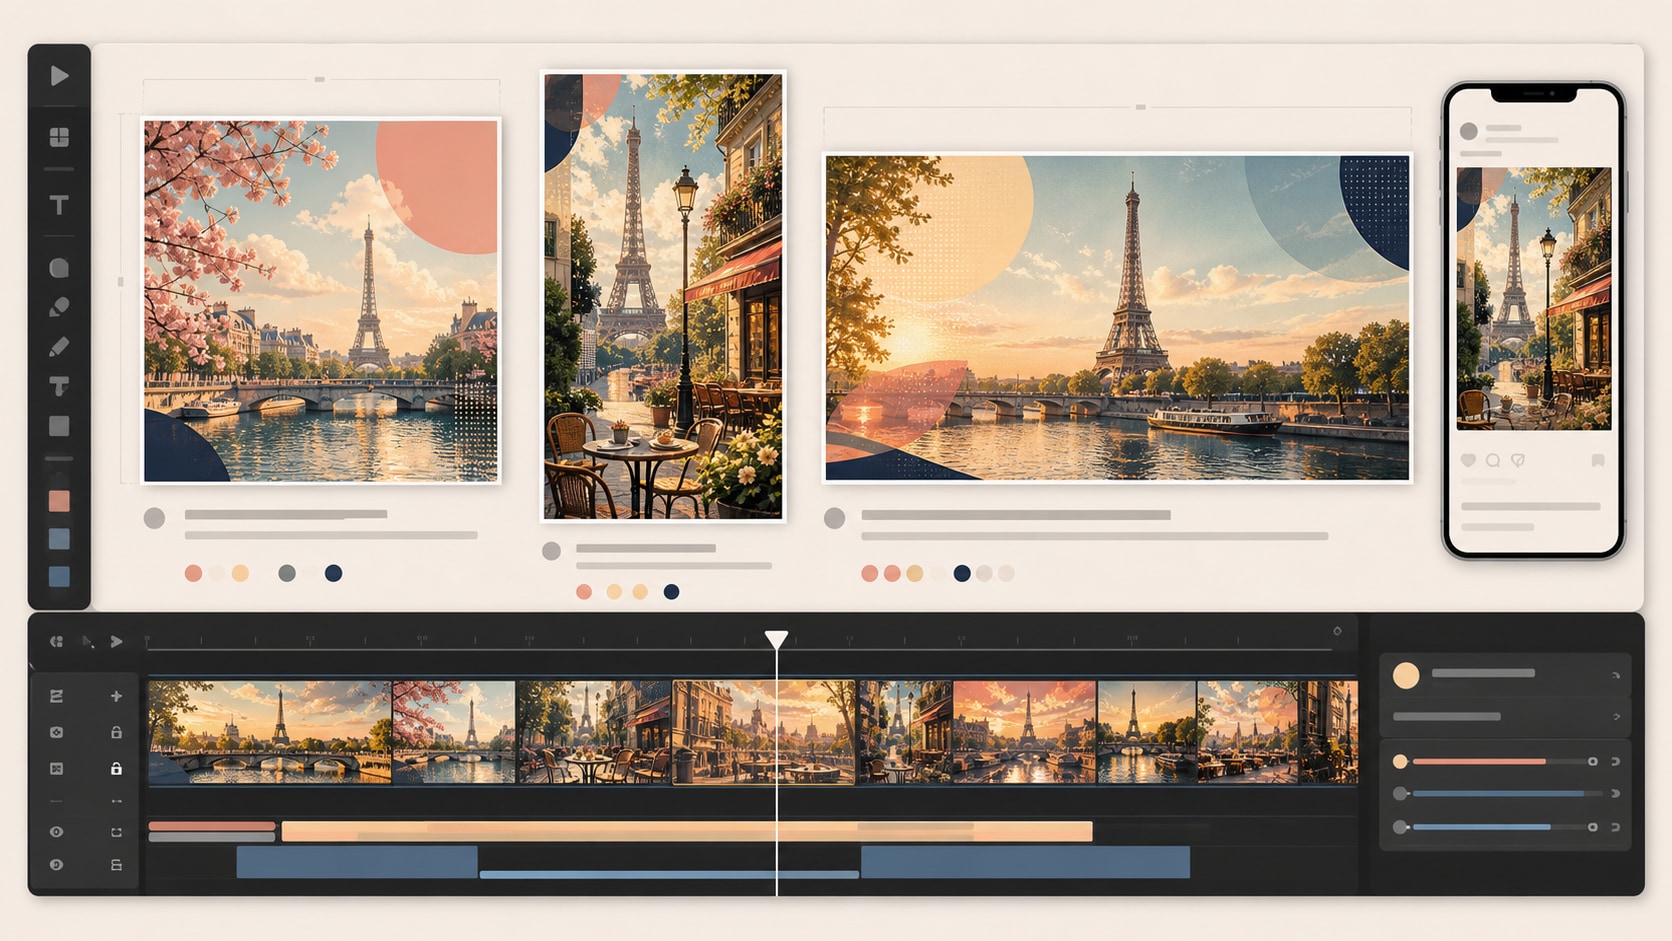Click the post image in the phone preview
1672x941 pixels.
pyautogui.click(x=1534, y=299)
